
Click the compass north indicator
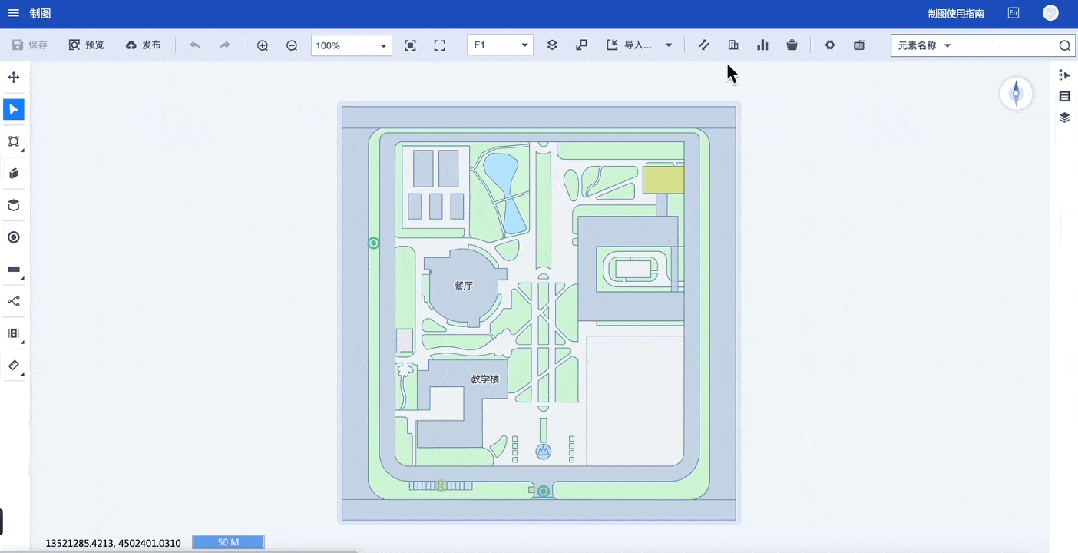1016,94
